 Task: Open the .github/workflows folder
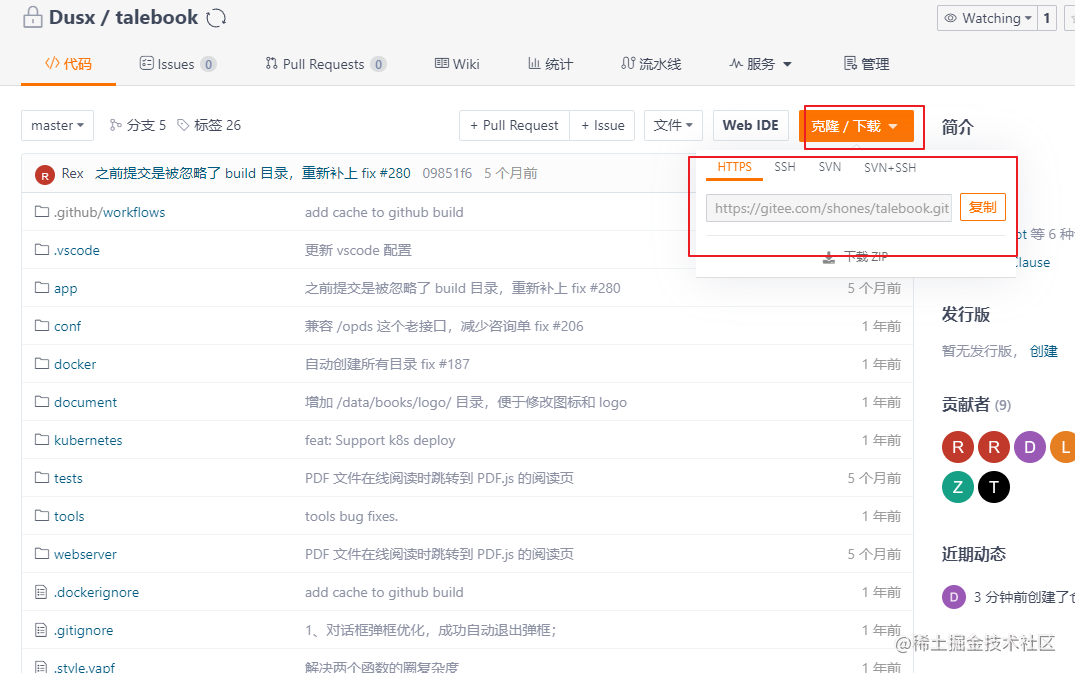[110, 212]
